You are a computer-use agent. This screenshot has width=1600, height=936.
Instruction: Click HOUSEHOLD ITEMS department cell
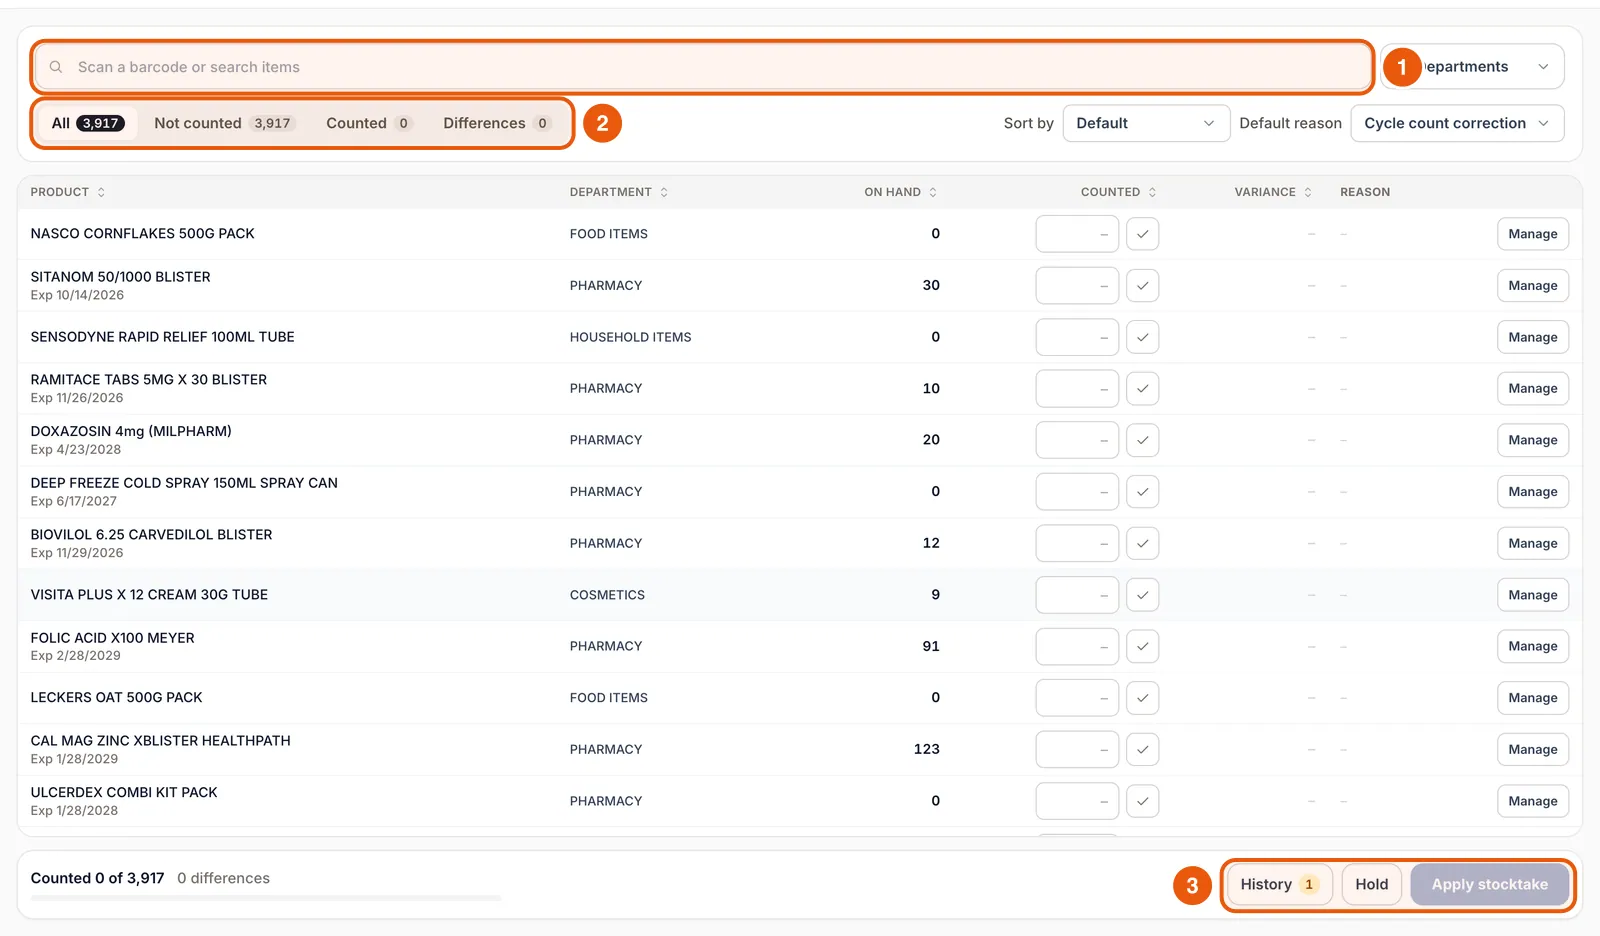(630, 337)
